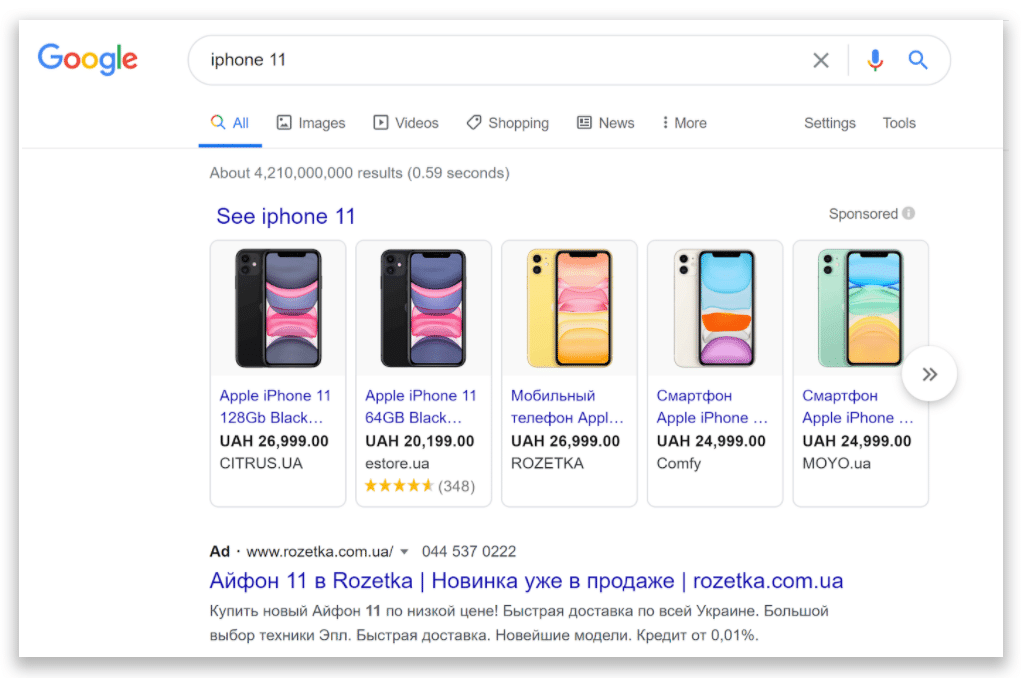Open the Tools options

click(898, 123)
